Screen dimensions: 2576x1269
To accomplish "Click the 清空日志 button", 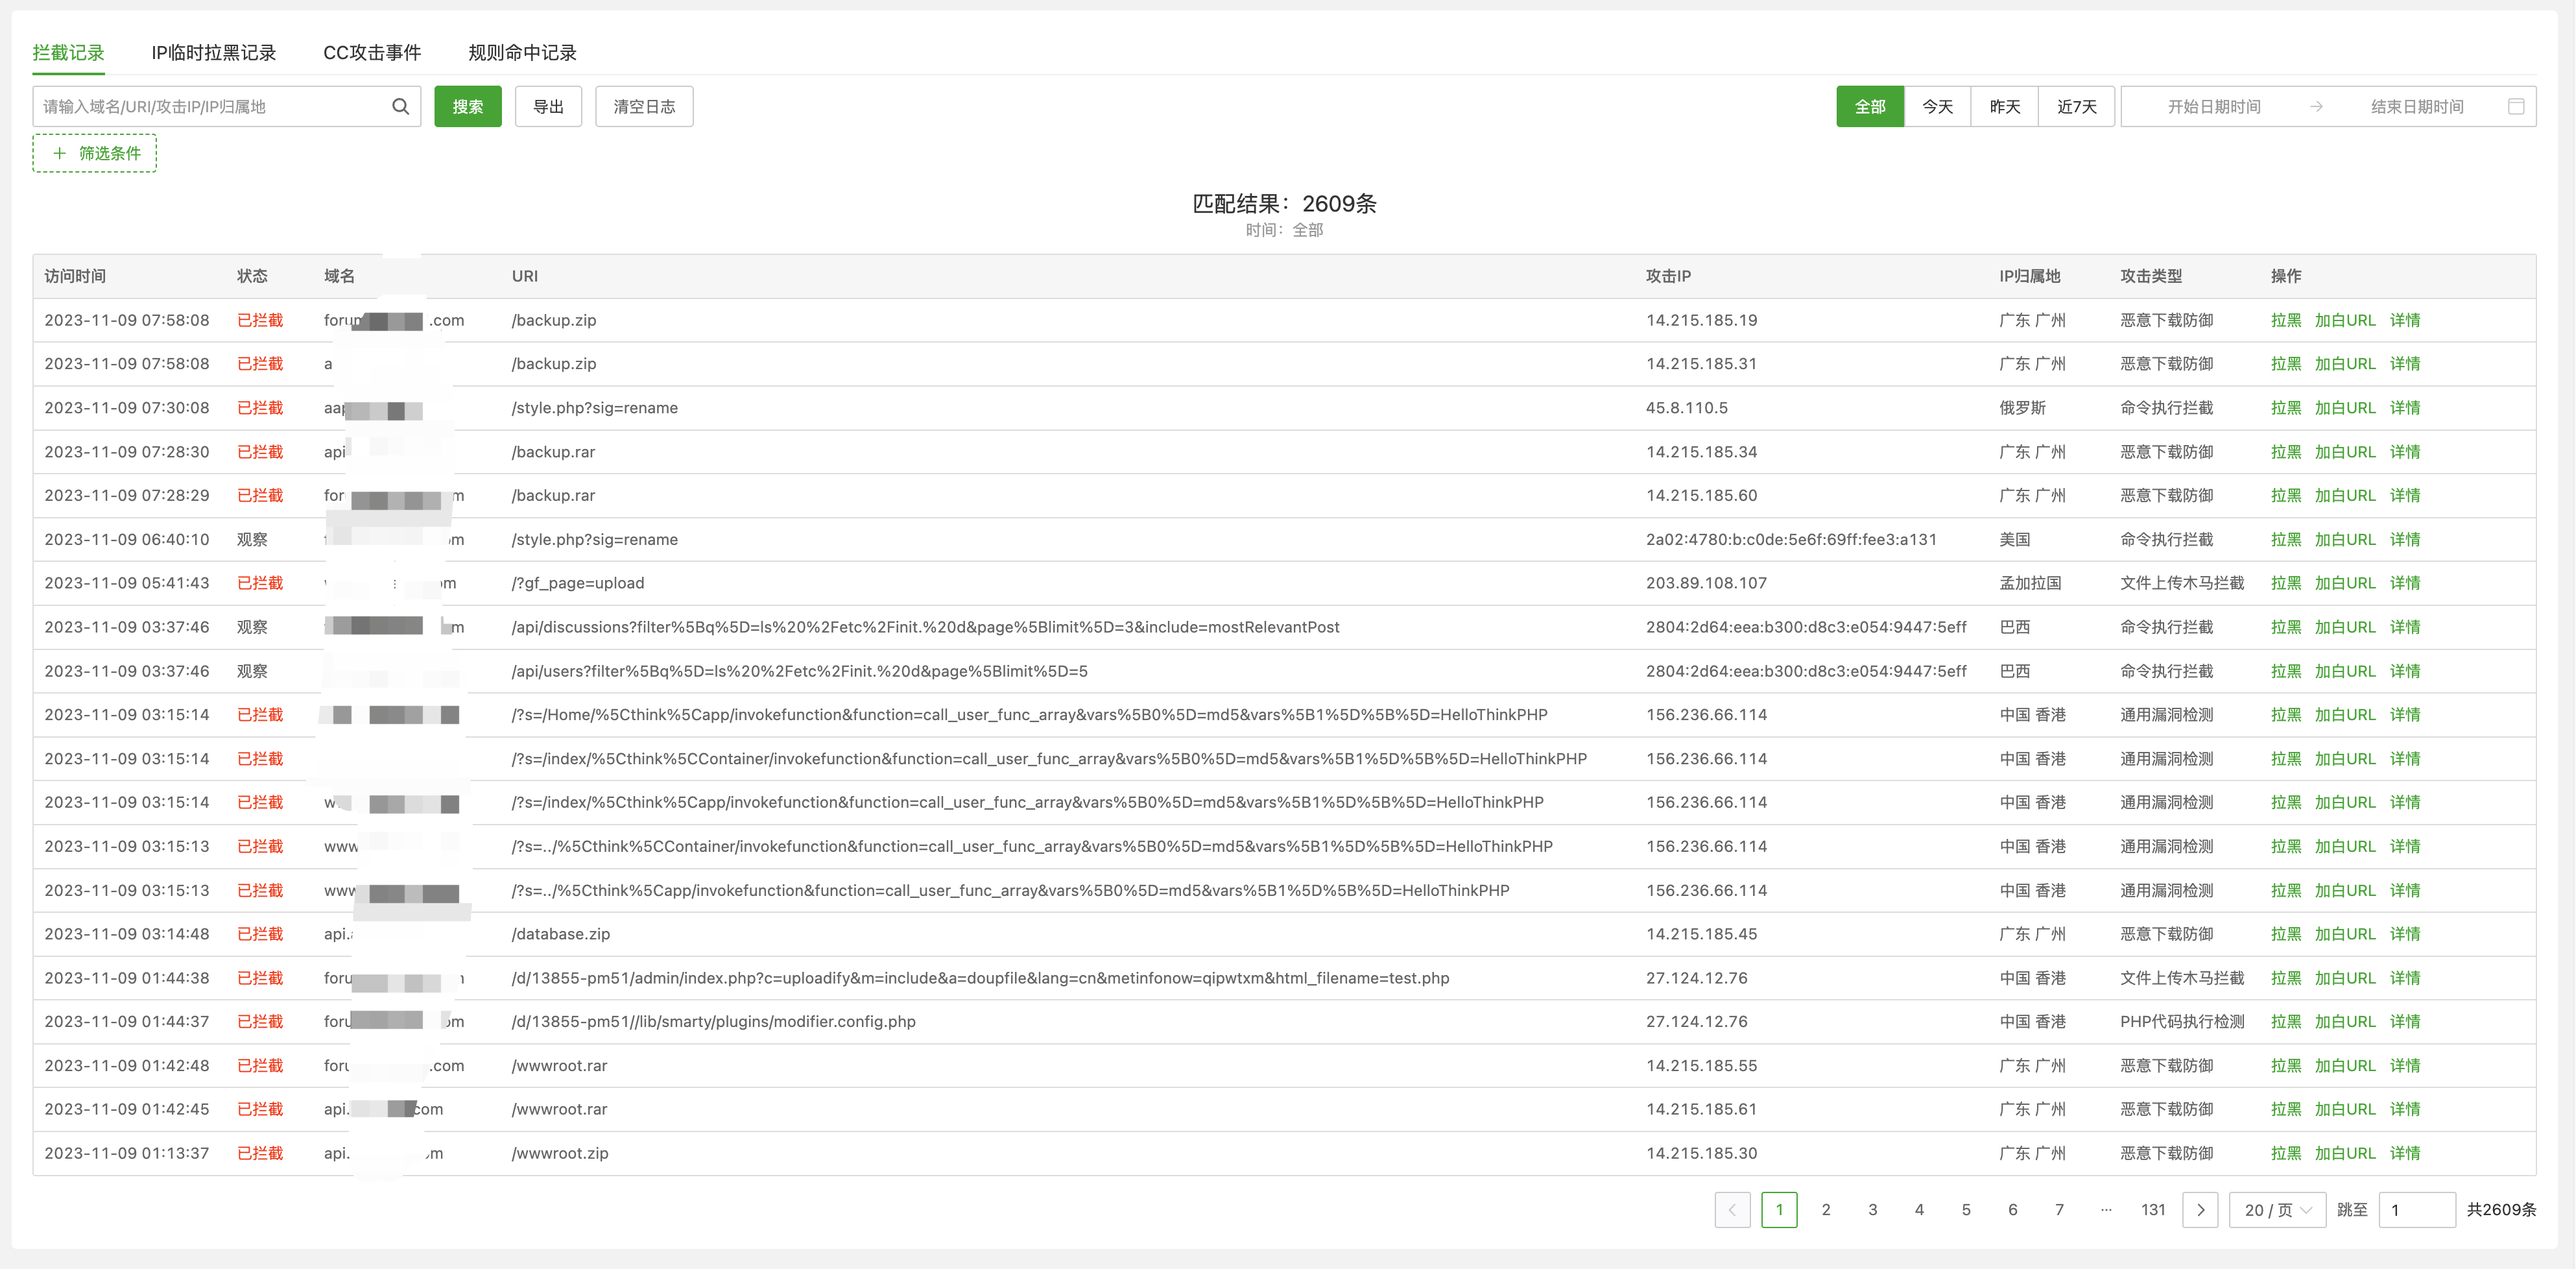I will coord(644,107).
